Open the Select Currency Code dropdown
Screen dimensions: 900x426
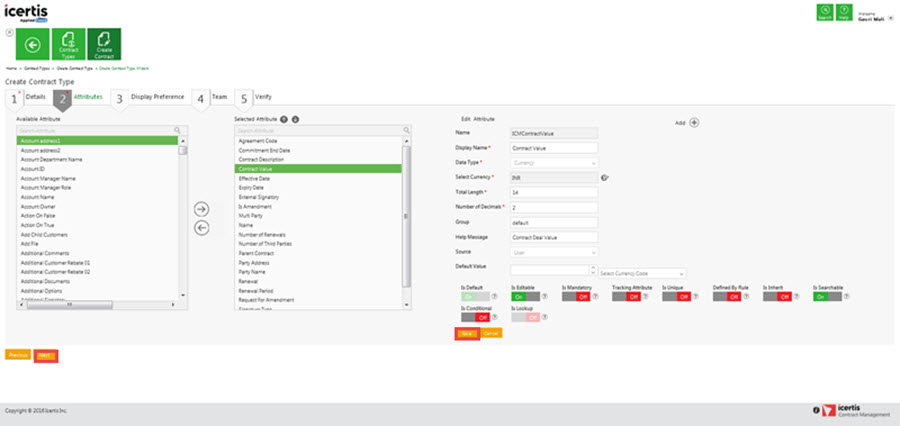click(x=642, y=273)
